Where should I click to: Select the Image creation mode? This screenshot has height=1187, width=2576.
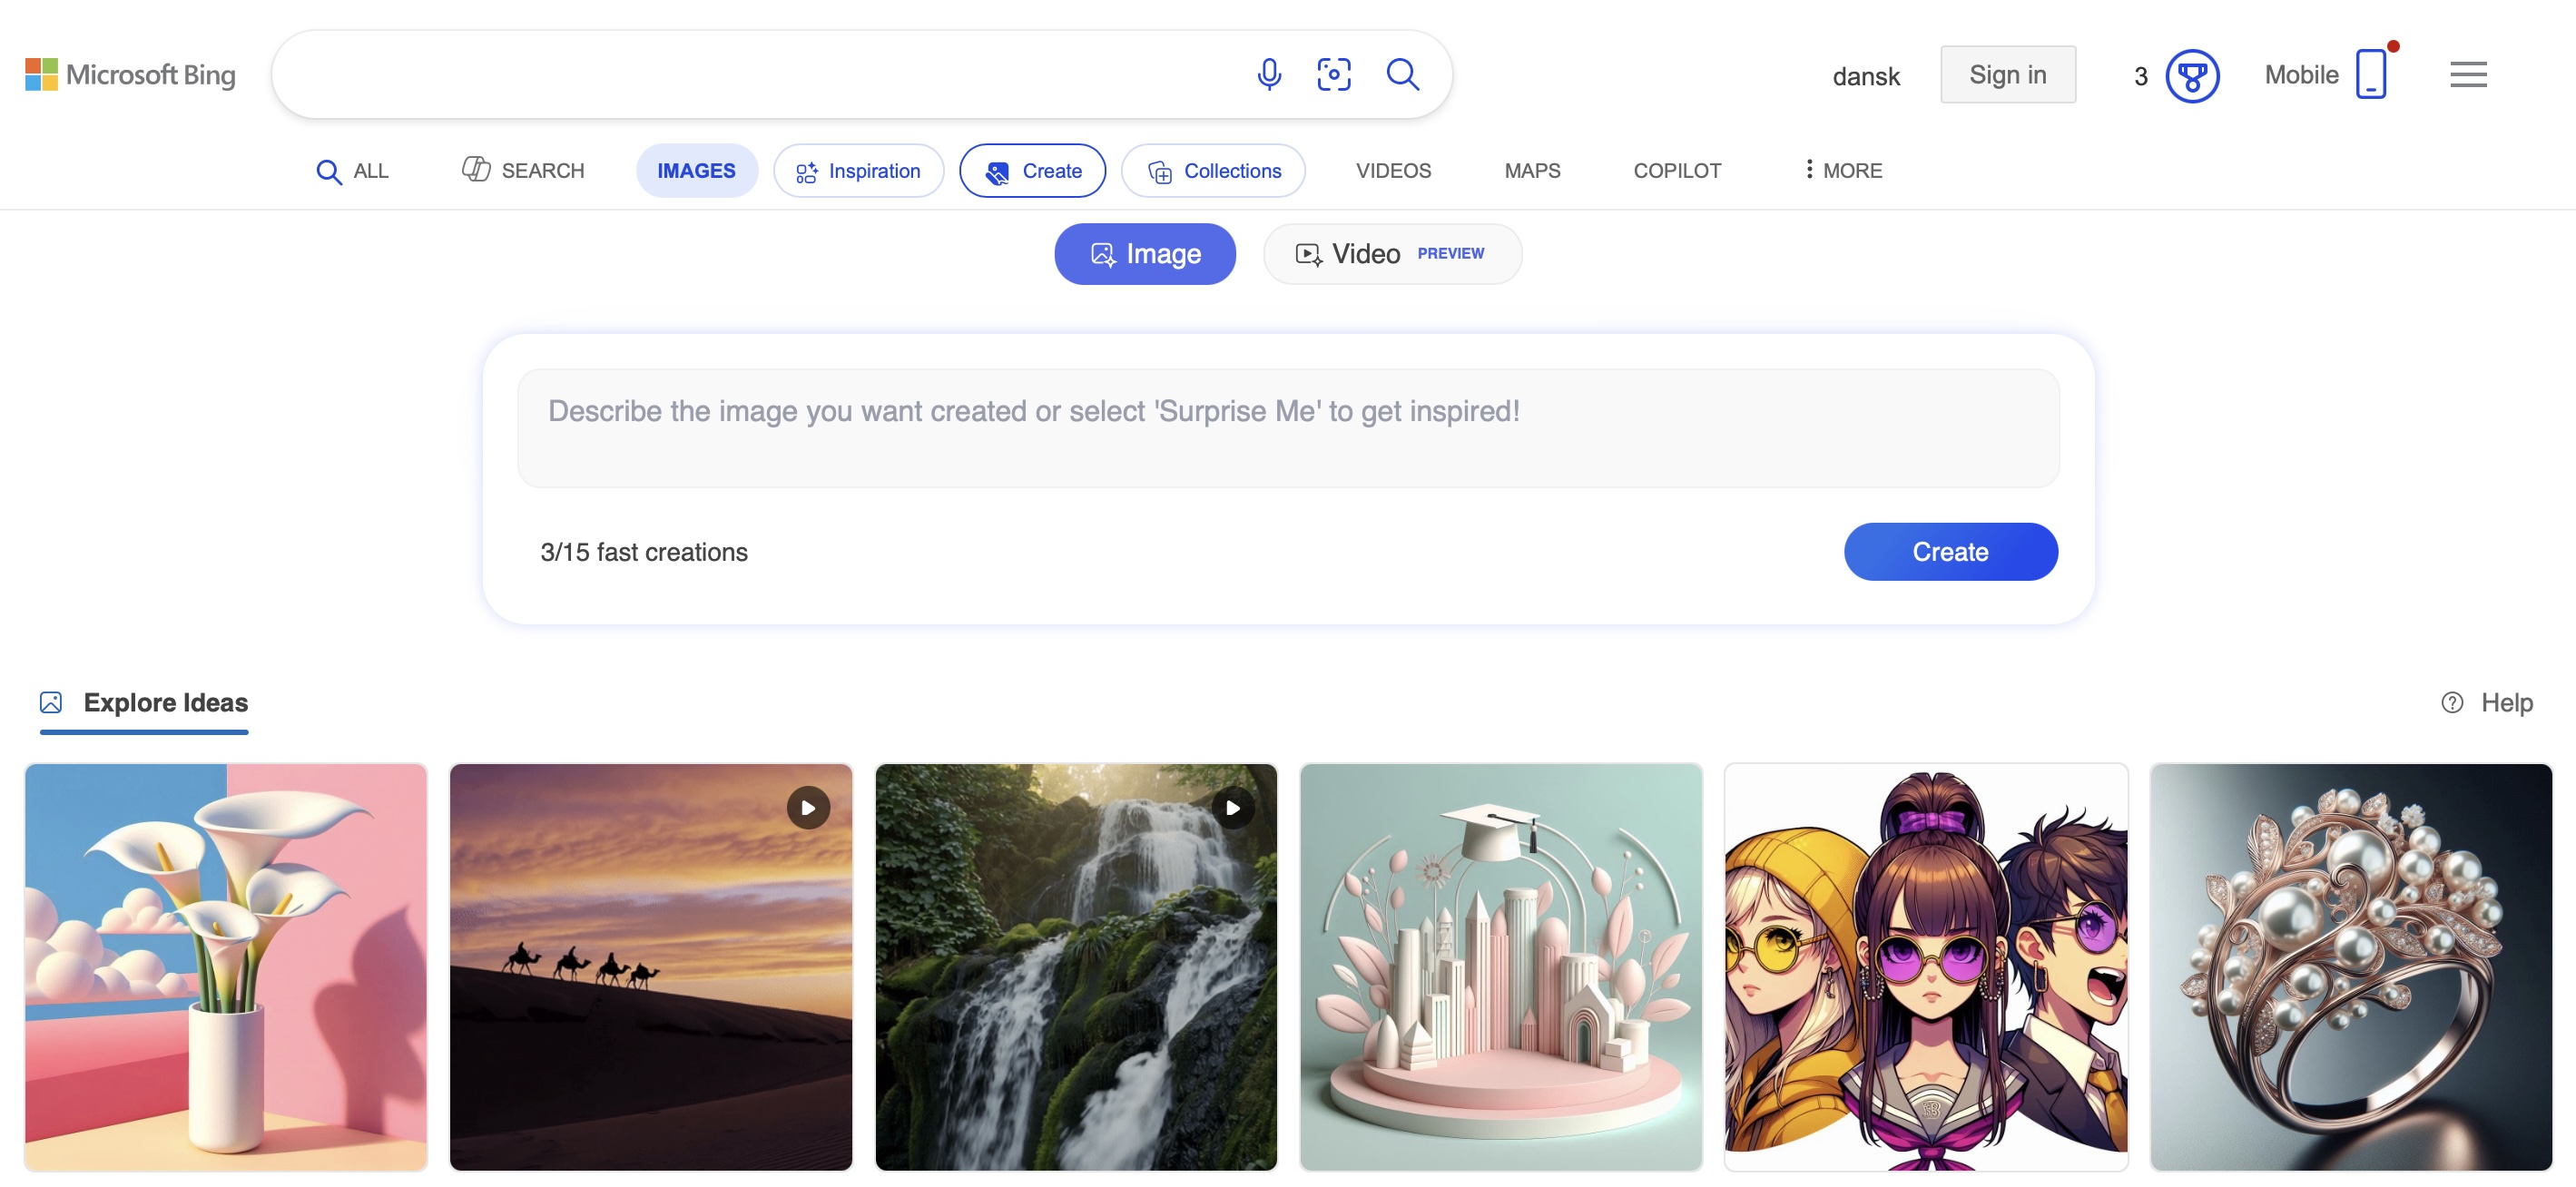coord(1144,254)
